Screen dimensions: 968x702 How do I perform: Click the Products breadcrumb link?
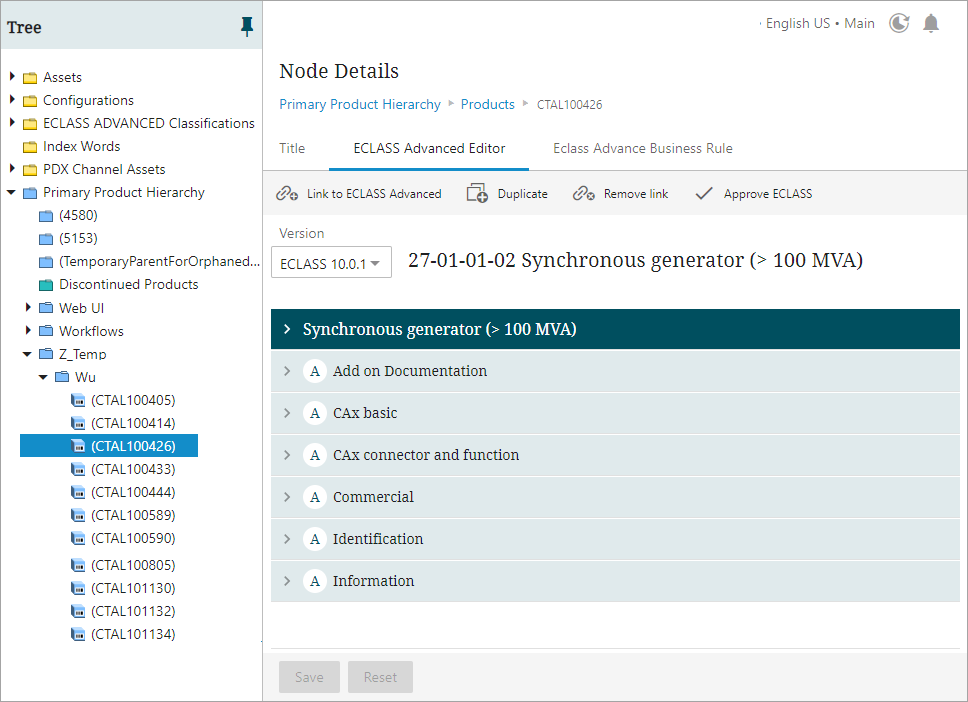pyautogui.click(x=487, y=104)
